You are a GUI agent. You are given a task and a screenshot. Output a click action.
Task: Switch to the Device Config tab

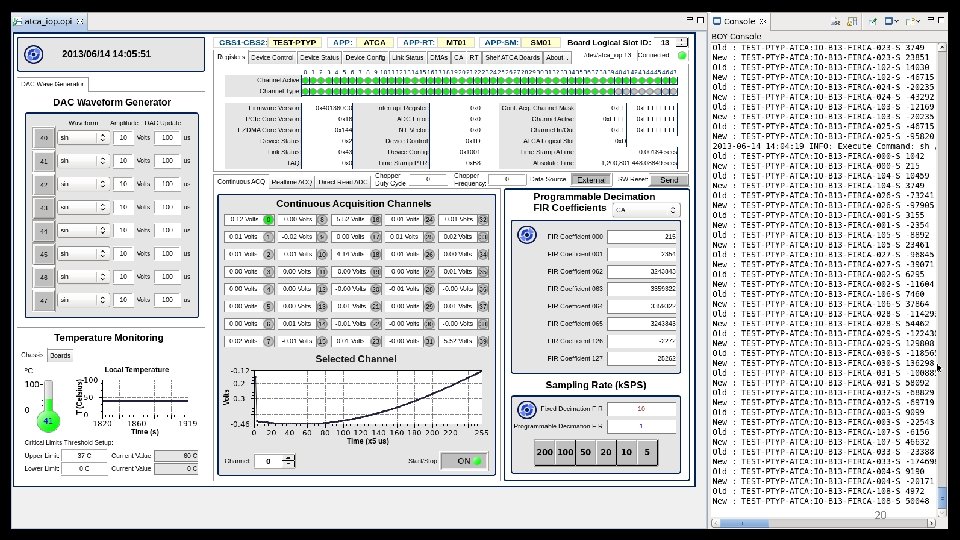[365, 58]
